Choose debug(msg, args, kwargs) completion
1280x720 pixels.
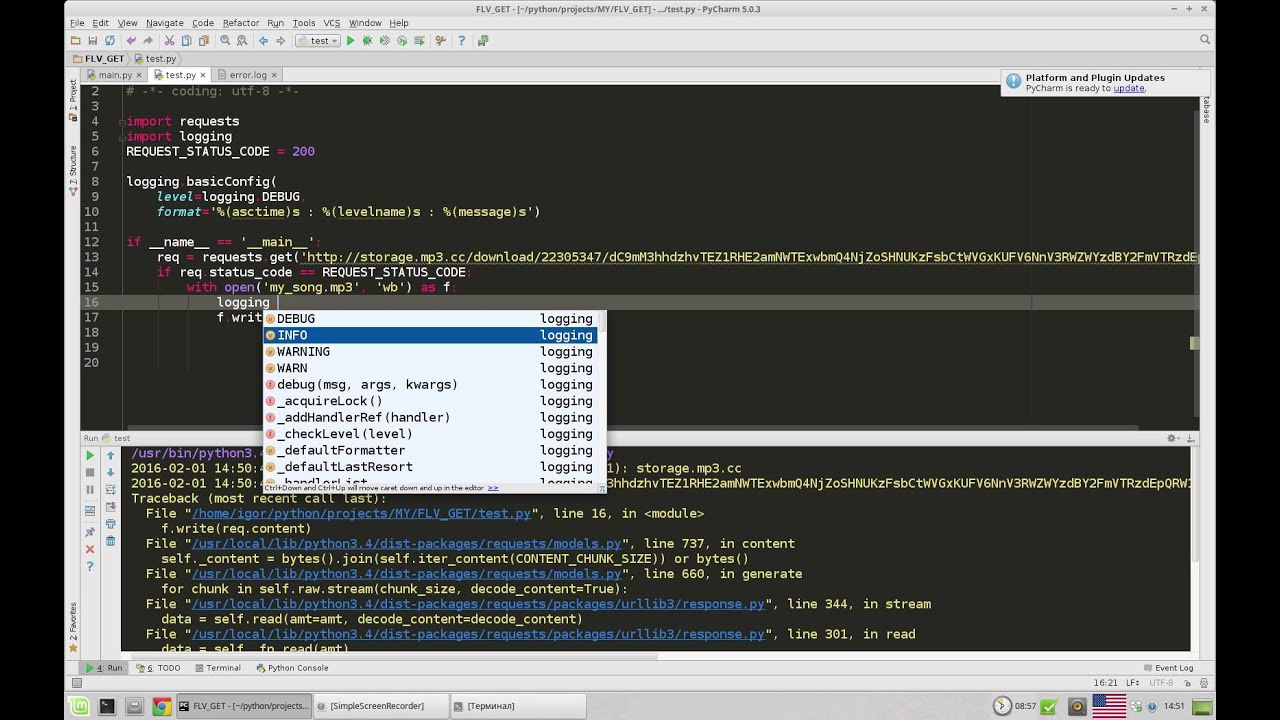coord(430,385)
